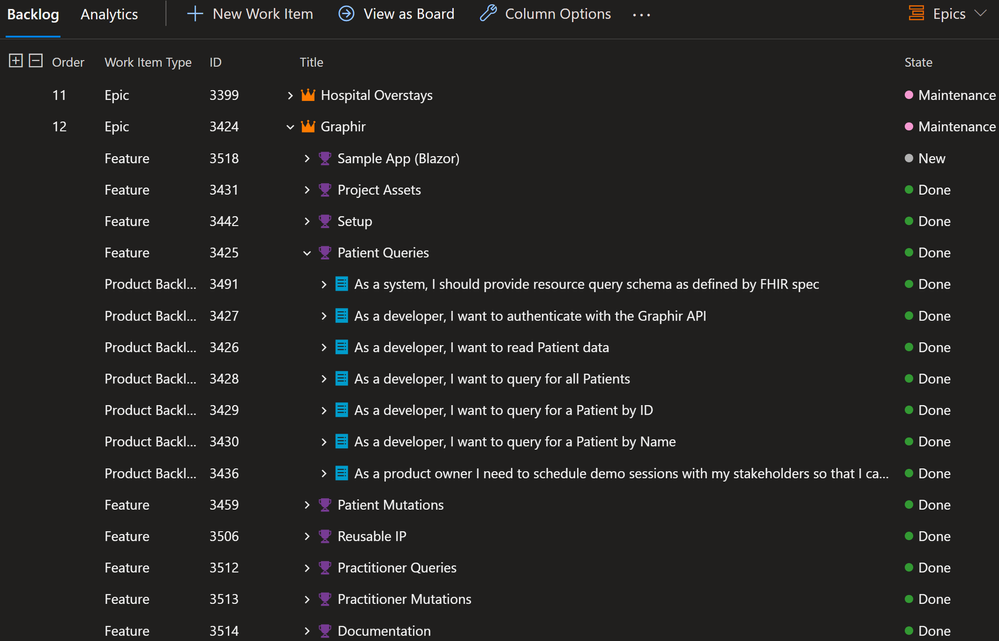Click the State column header
This screenshot has height=641, width=999.
[918, 62]
